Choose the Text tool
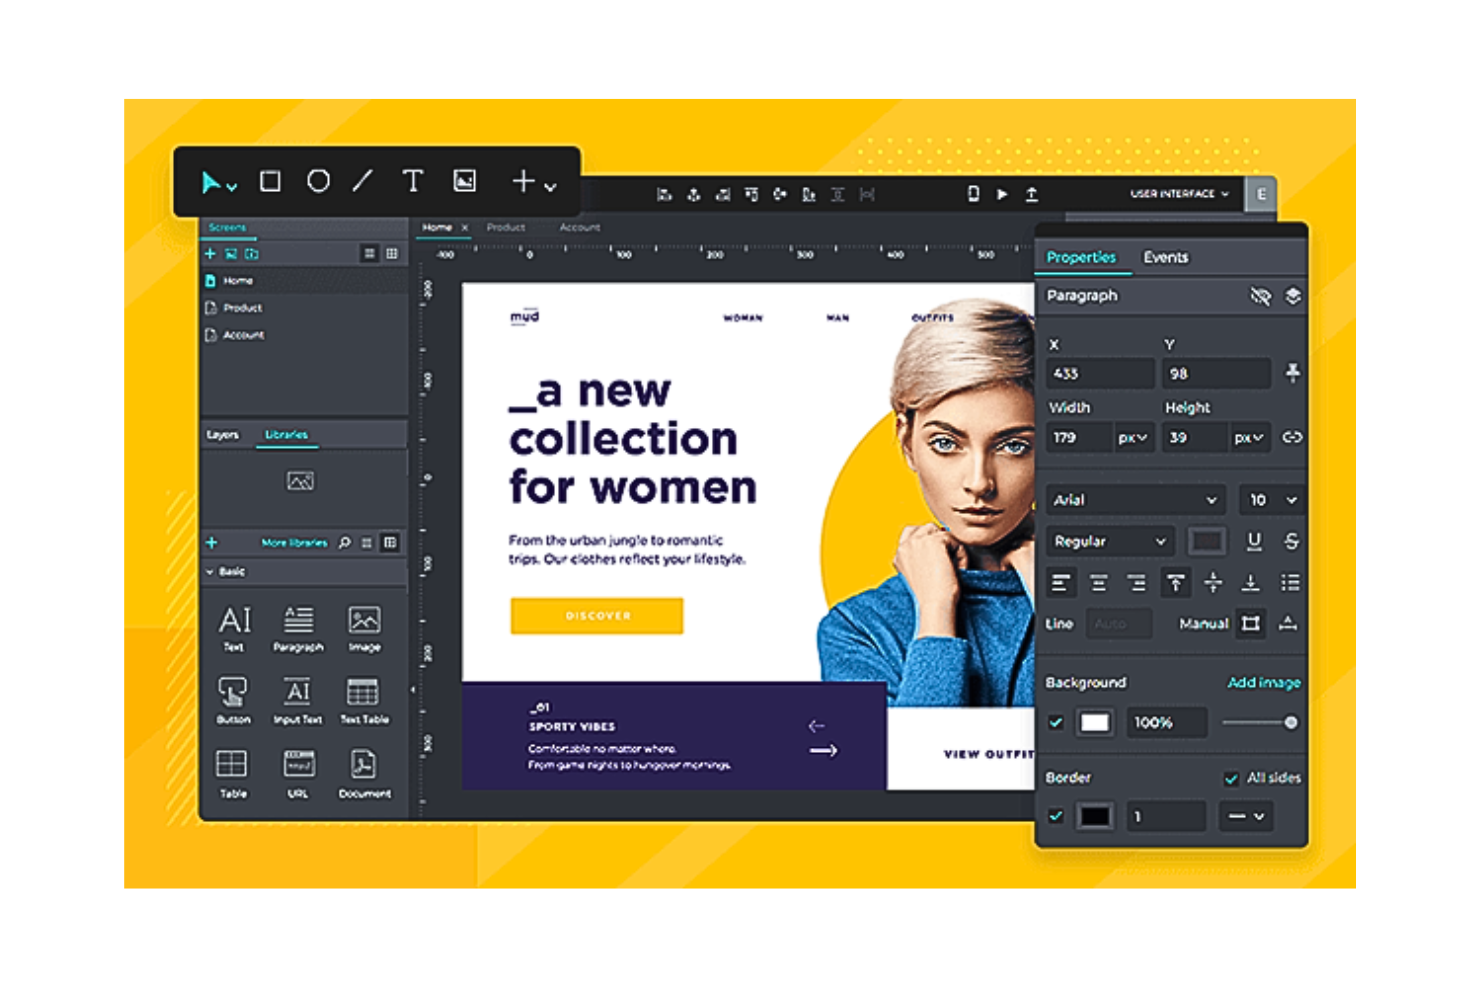The width and height of the screenshot is (1480, 987). point(412,181)
